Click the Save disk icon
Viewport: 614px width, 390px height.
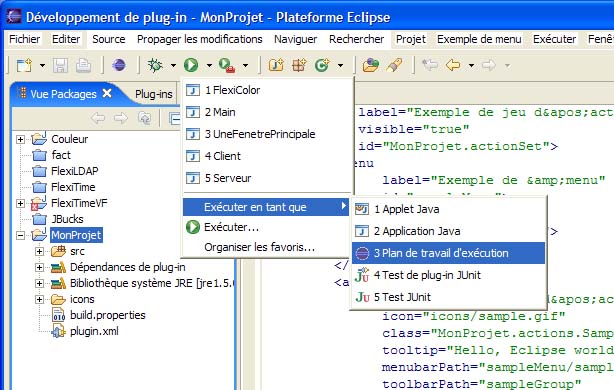coord(60,65)
